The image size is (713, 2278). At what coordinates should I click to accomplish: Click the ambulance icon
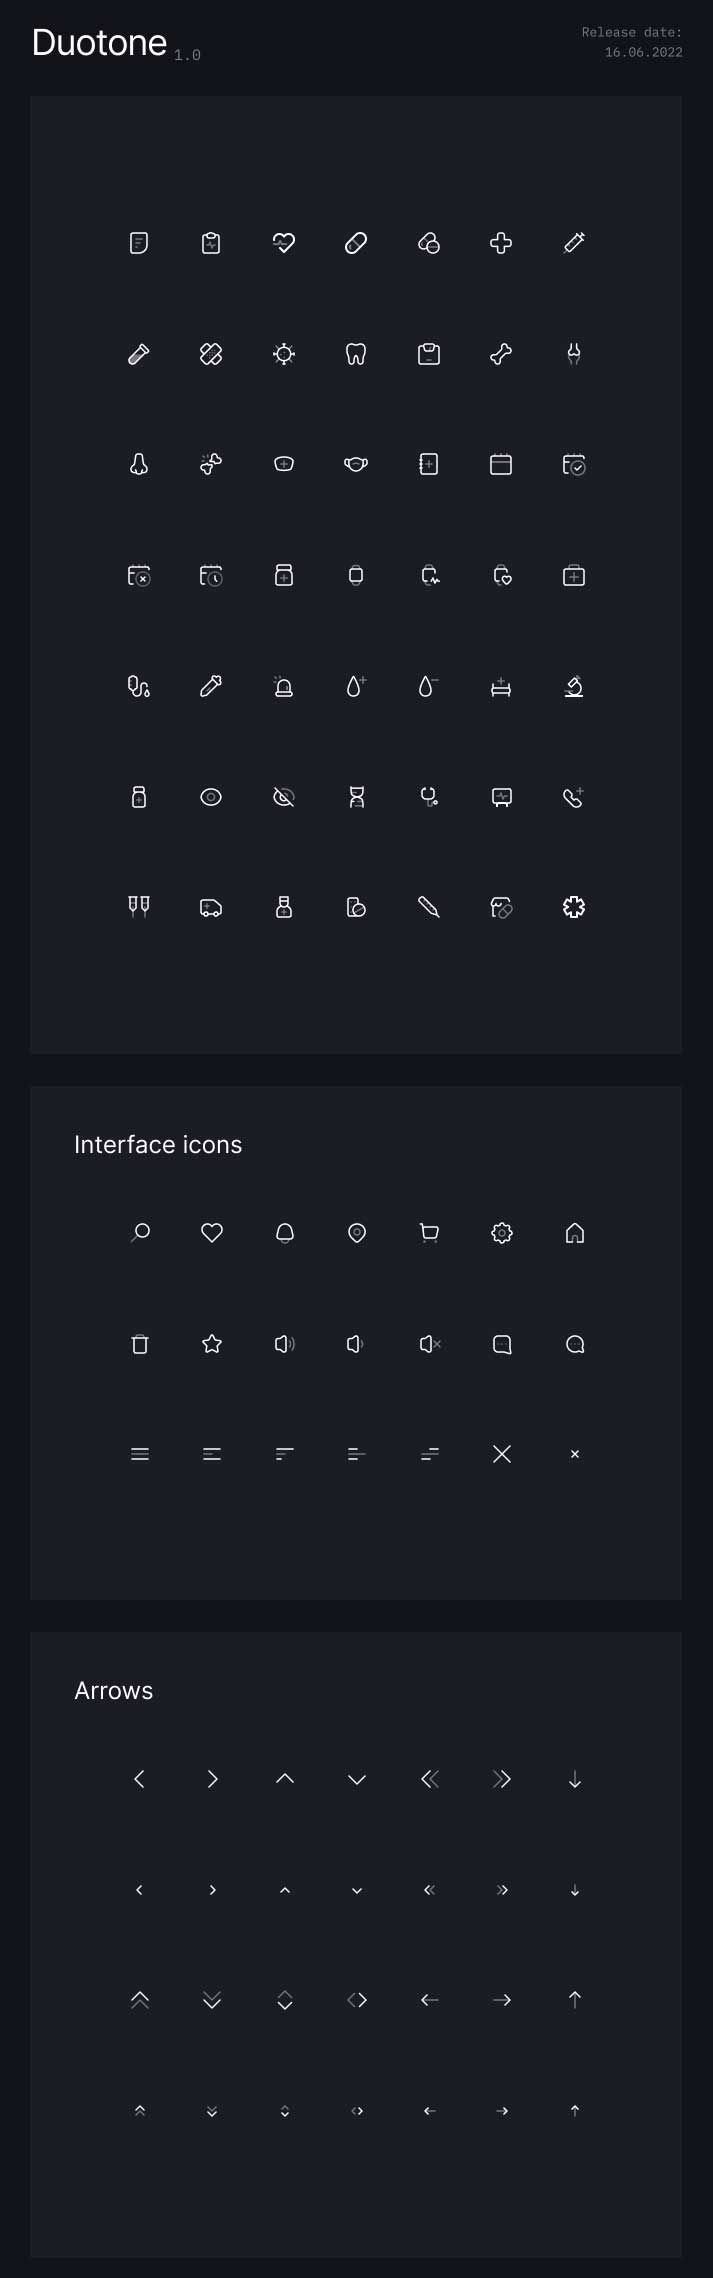click(211, 908)
